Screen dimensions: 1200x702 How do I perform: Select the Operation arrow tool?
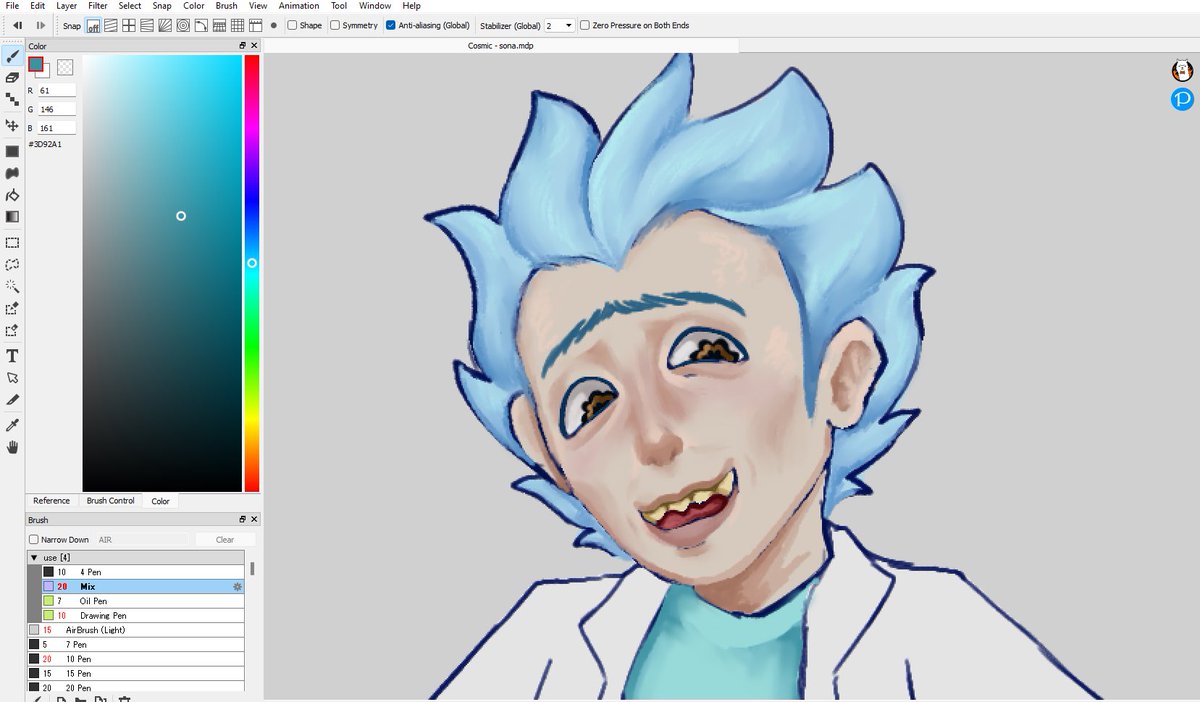12,377
